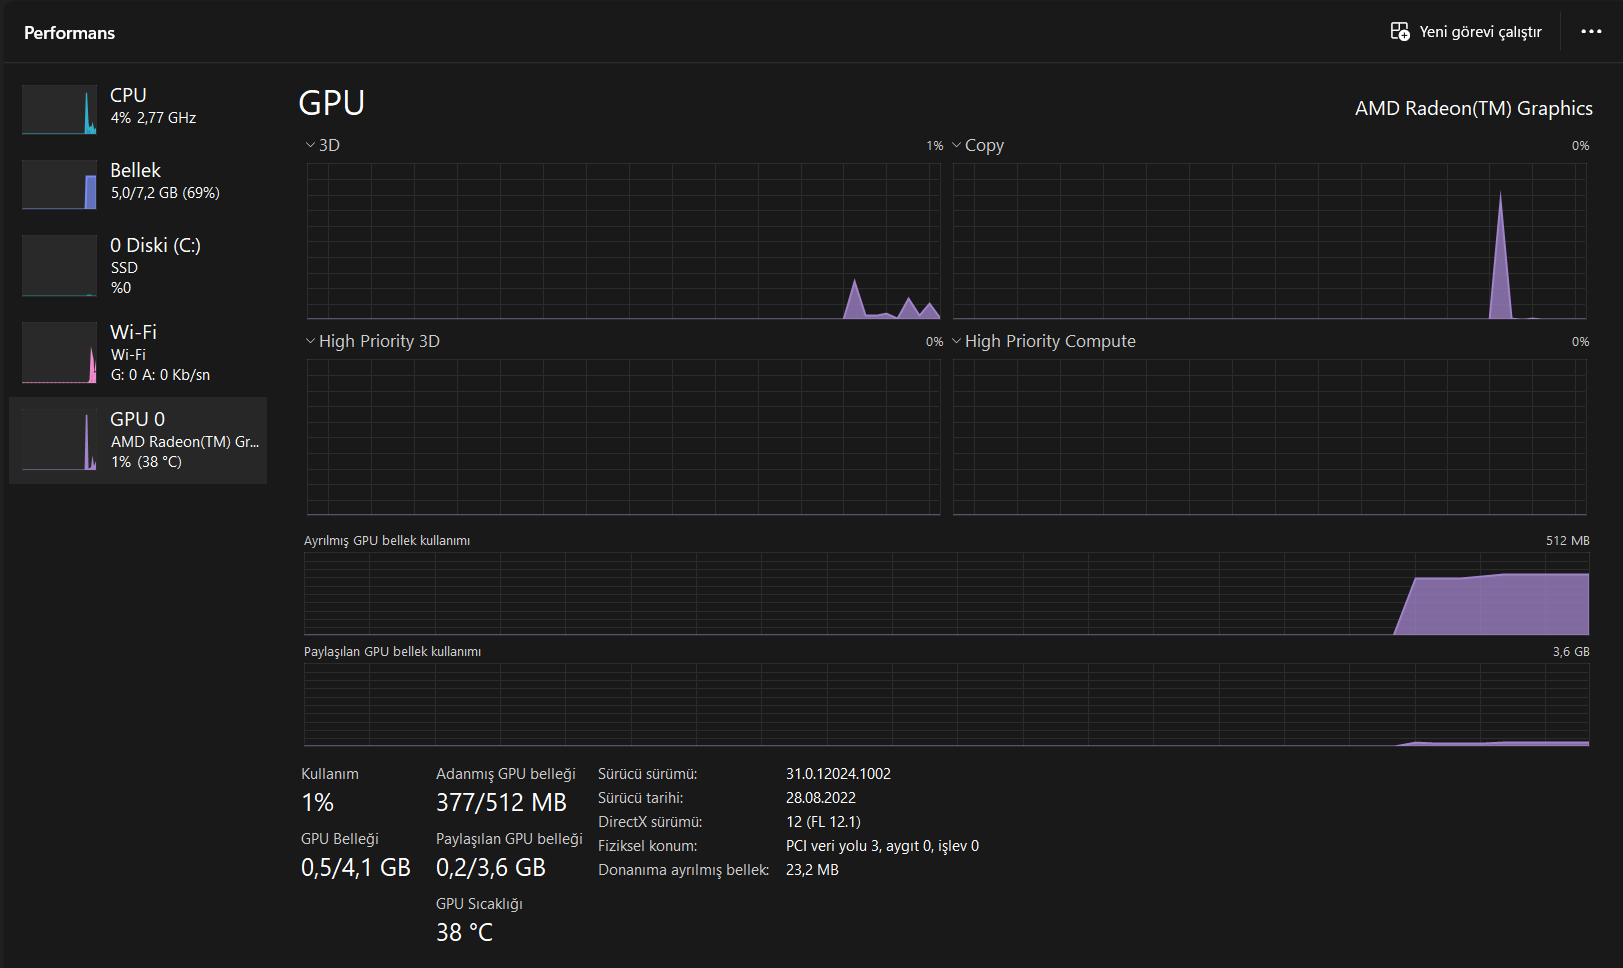The width and height of the screenshot is (1623, 968).
Task: Click the Performans page title
Action: pyautogui.click(x=69, y=33)
